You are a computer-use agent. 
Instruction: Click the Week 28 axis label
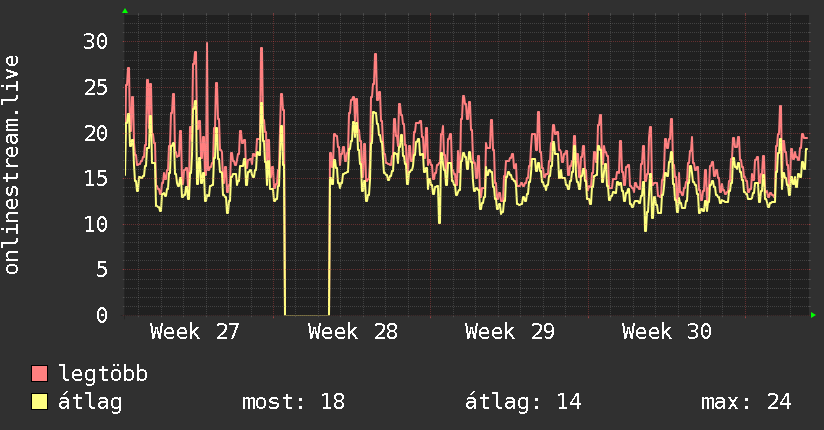pos(353,332)
